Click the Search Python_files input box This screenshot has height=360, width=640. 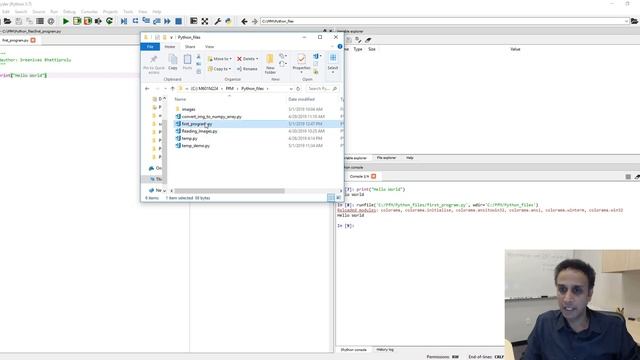pyautogui.click(x=322, y=89)
